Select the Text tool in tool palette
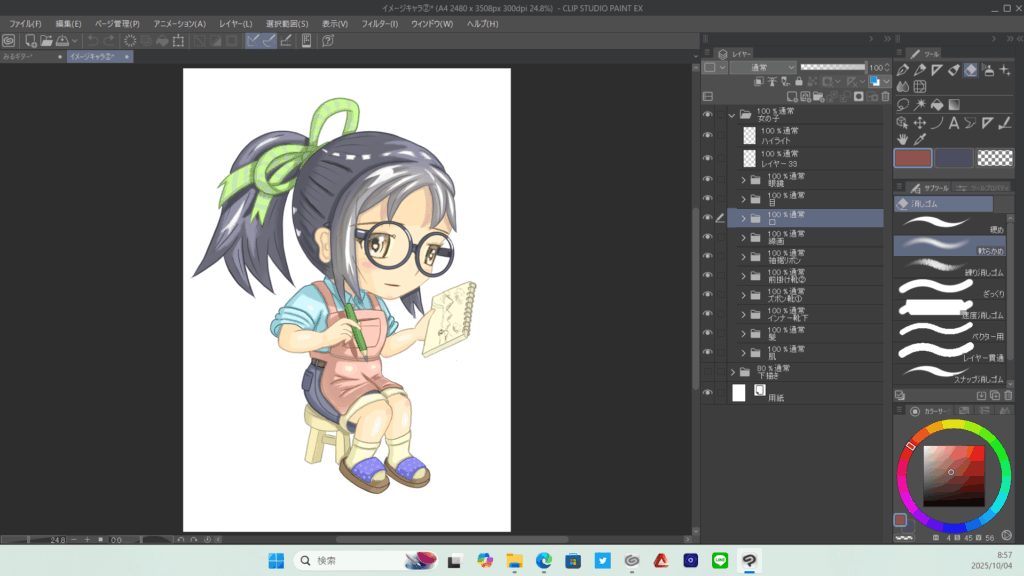 954,123
